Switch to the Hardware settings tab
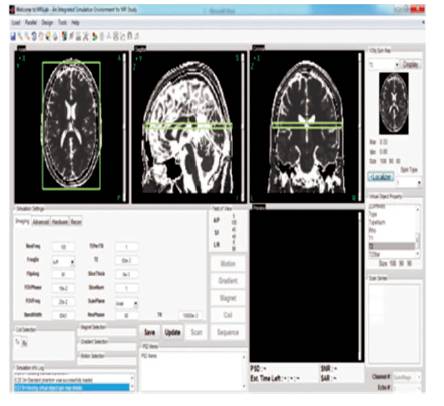This screenshot has height=406, width=444. pos(60,222)
